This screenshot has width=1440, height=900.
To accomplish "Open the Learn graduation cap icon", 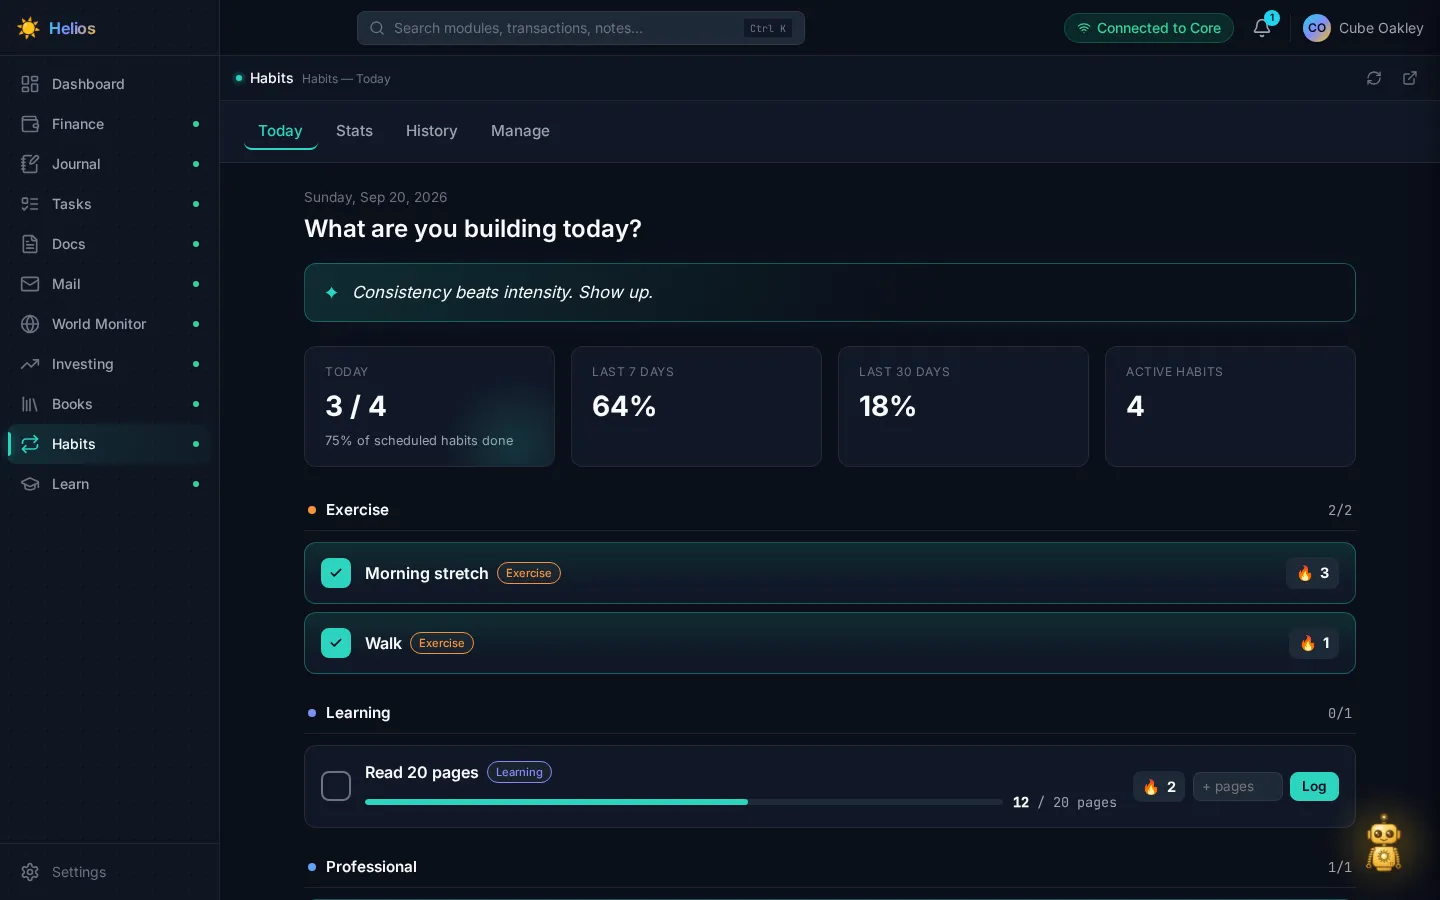I will tap(30, 484).
